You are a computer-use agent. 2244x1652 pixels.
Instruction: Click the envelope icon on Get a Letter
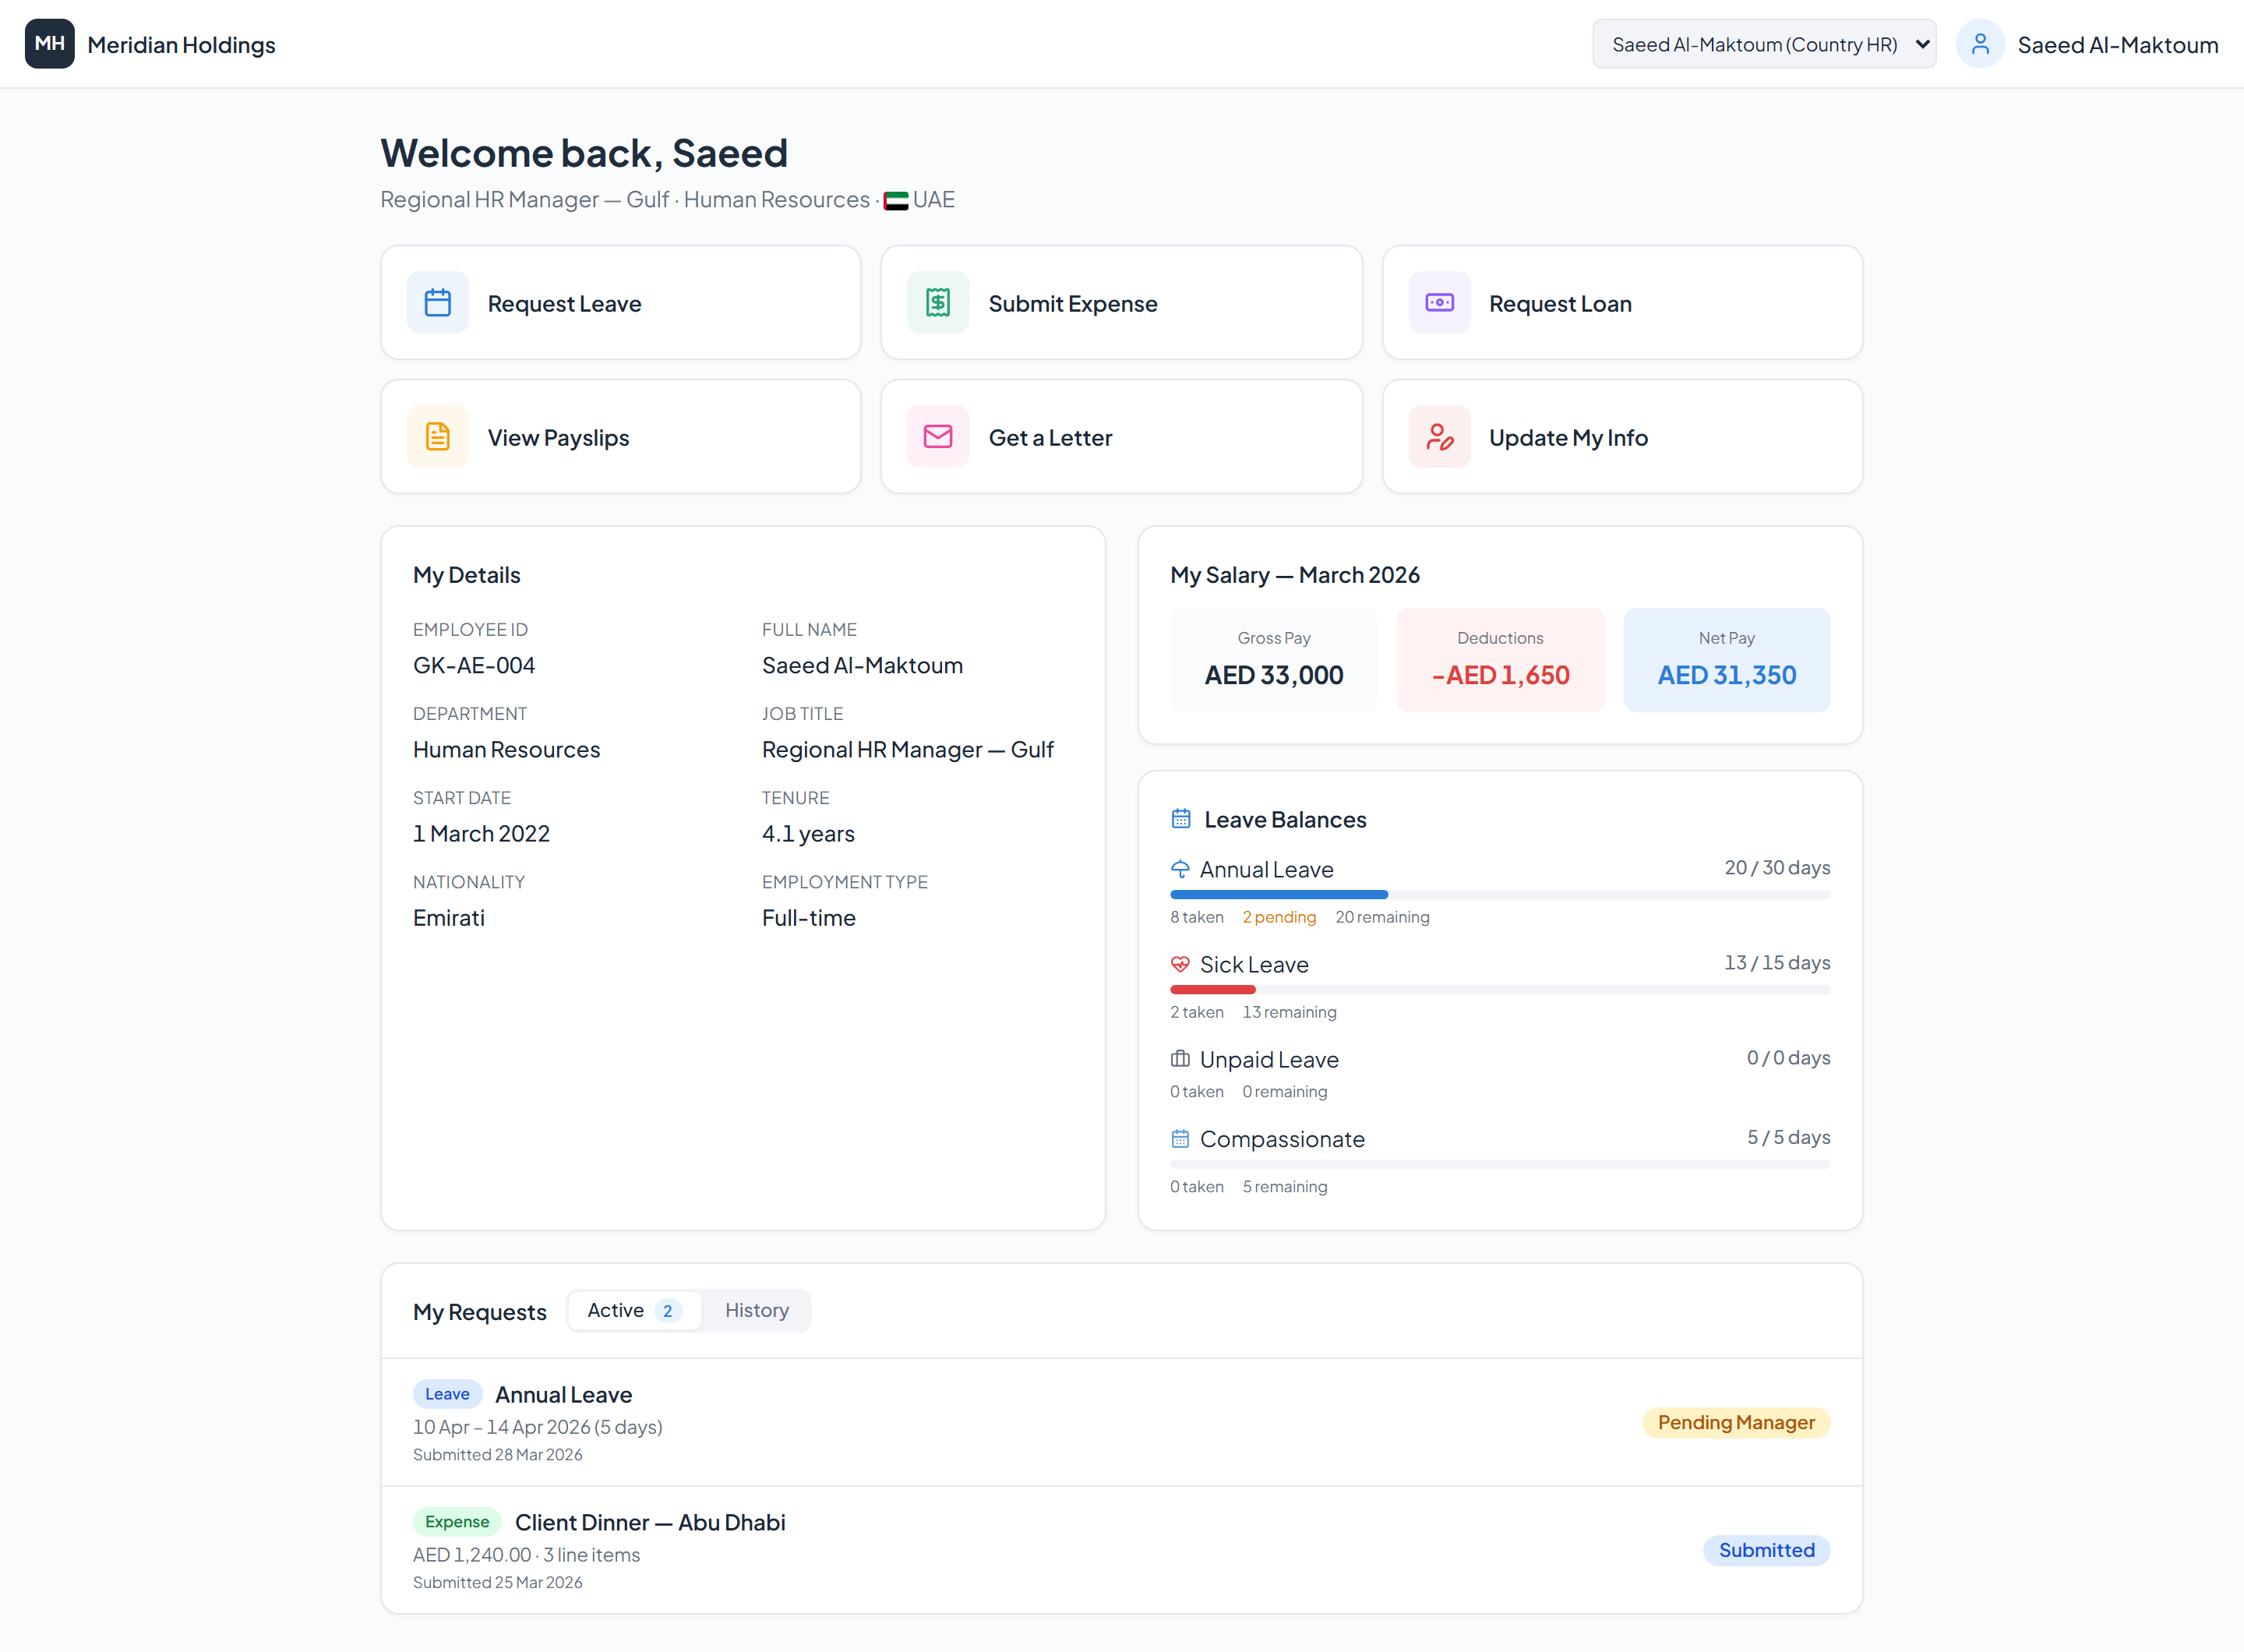[937, 437]
